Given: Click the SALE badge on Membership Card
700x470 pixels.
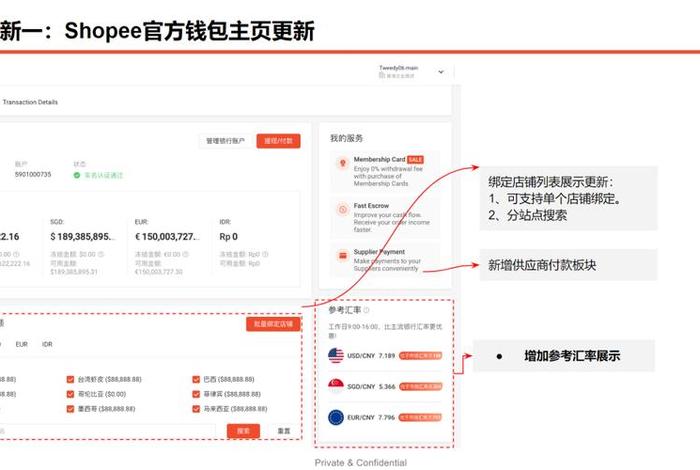Looking at the screenshot, I should pyautogui.click(x=415, y=159).
